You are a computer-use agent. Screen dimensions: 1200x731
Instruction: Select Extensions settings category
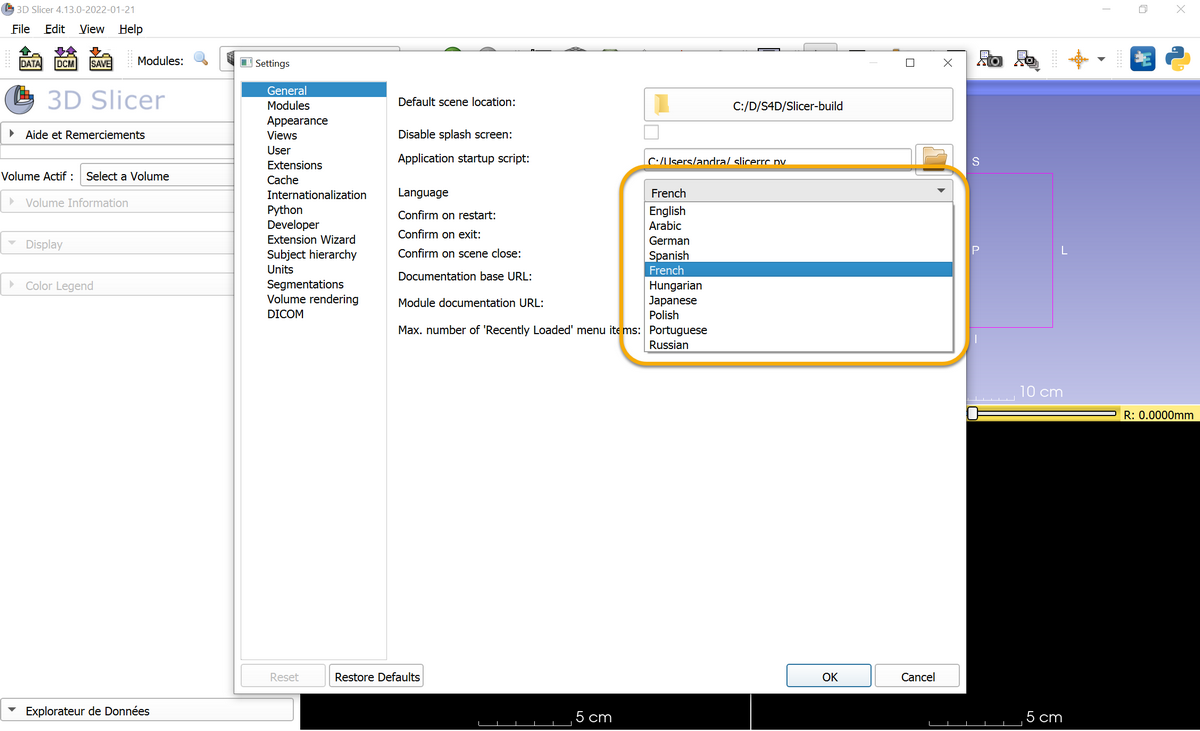(314, 165)
